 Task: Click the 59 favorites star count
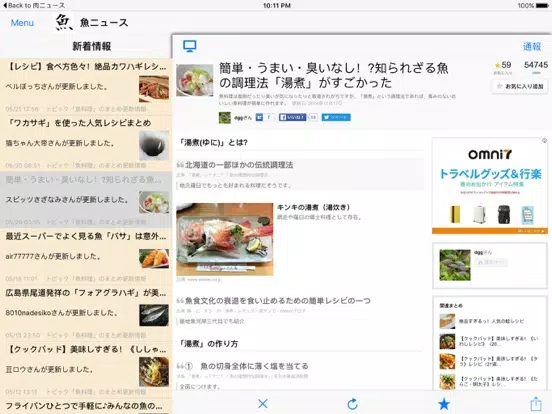click(503, 65)
